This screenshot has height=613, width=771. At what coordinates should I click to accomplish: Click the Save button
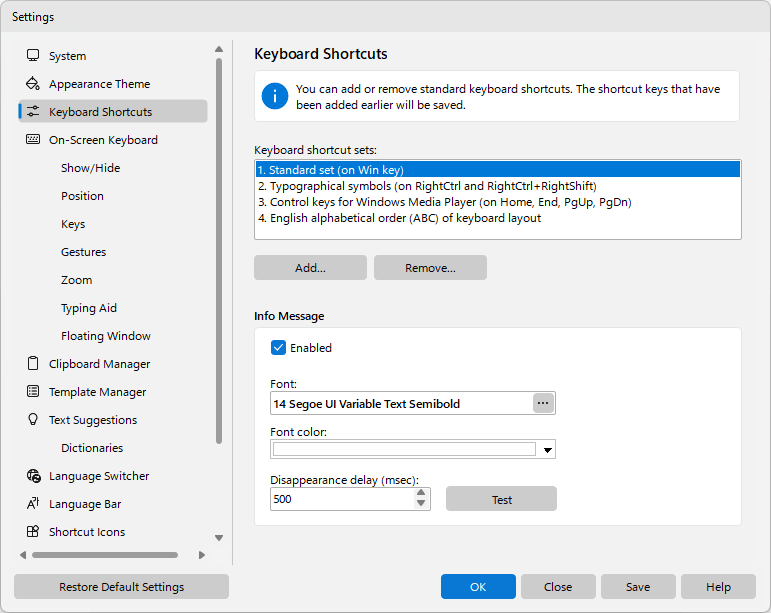(638, 586)
